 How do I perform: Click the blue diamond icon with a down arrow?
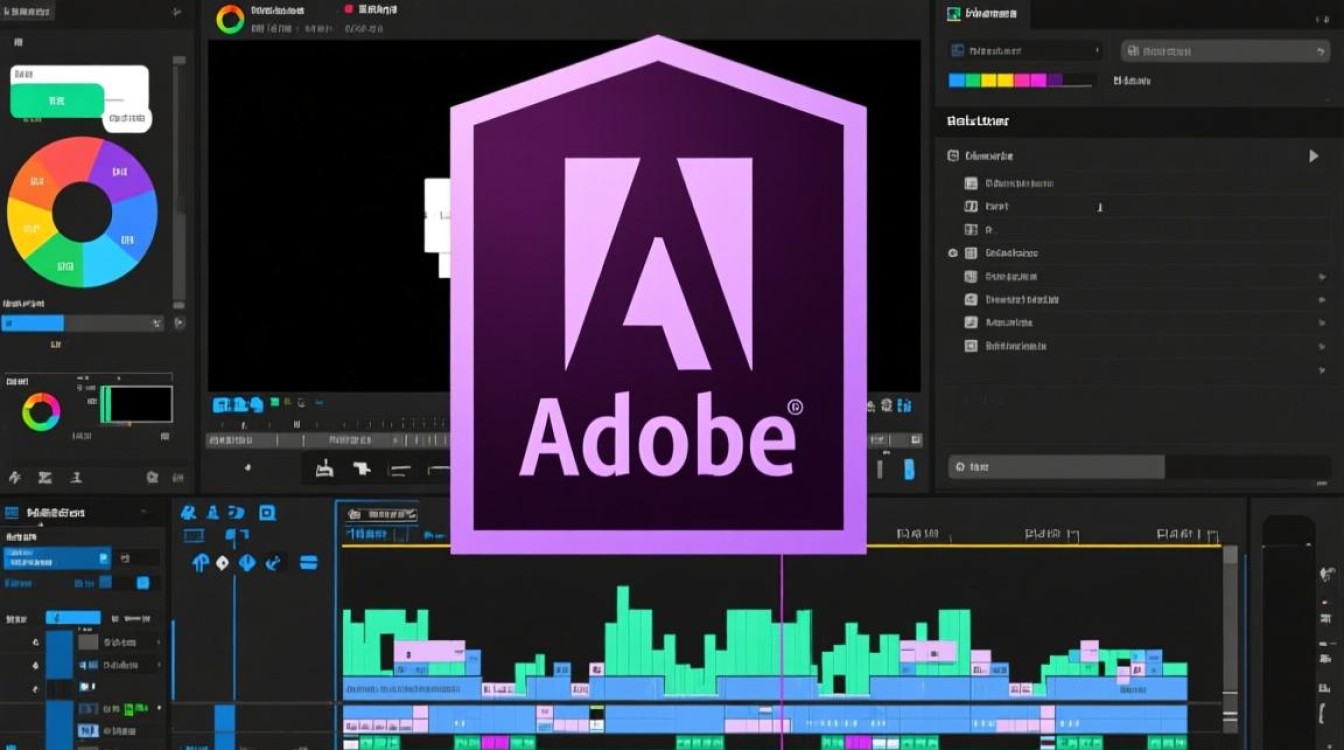point(247,563)
